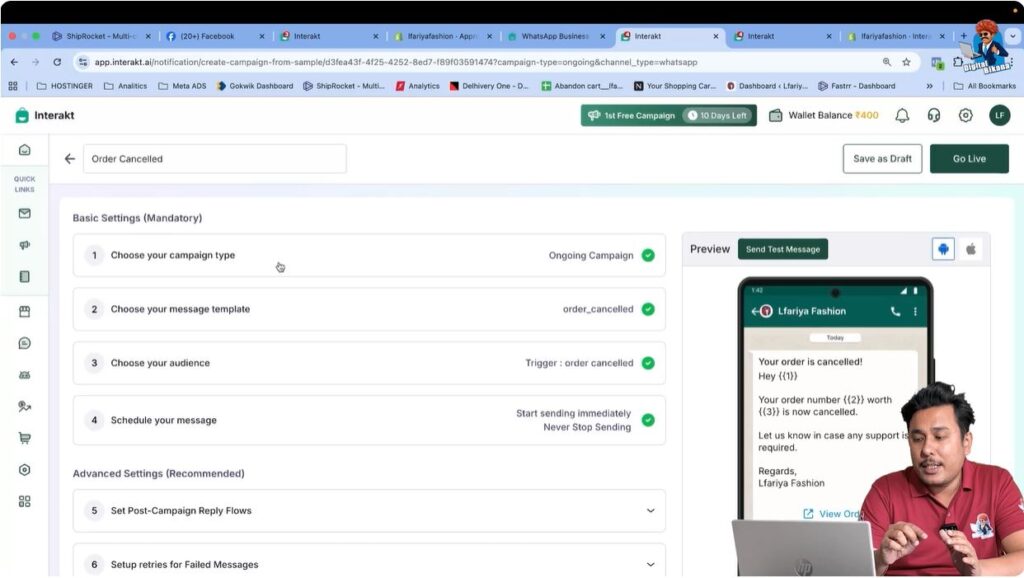Screen dimensions: 1024x578
Task: Click the Order Cancelled campaign name field
Action: (214, 158)
